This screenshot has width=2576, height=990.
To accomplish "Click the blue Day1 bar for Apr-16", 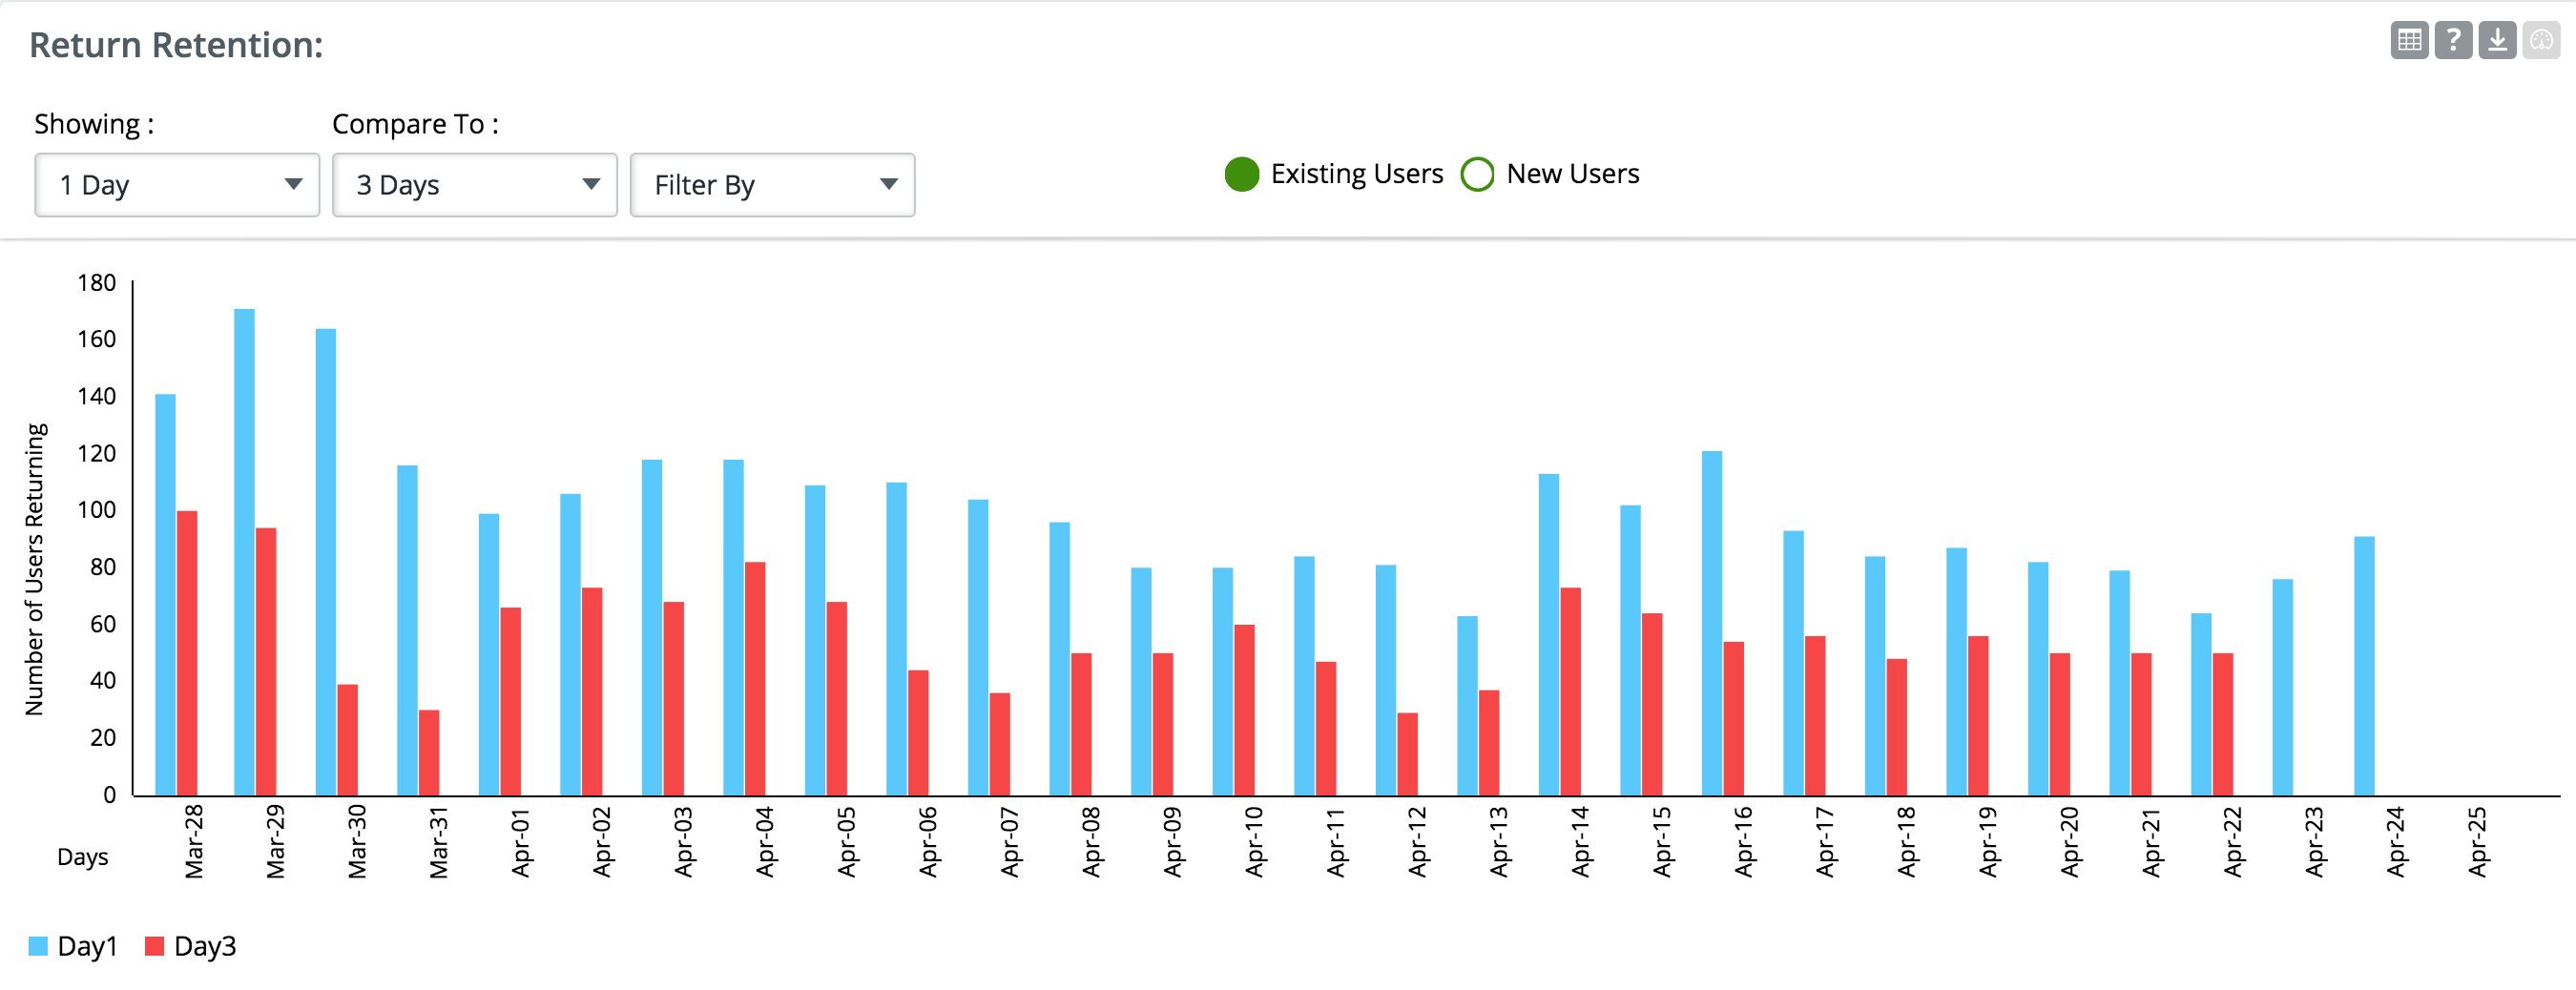I will point(1712,624).
